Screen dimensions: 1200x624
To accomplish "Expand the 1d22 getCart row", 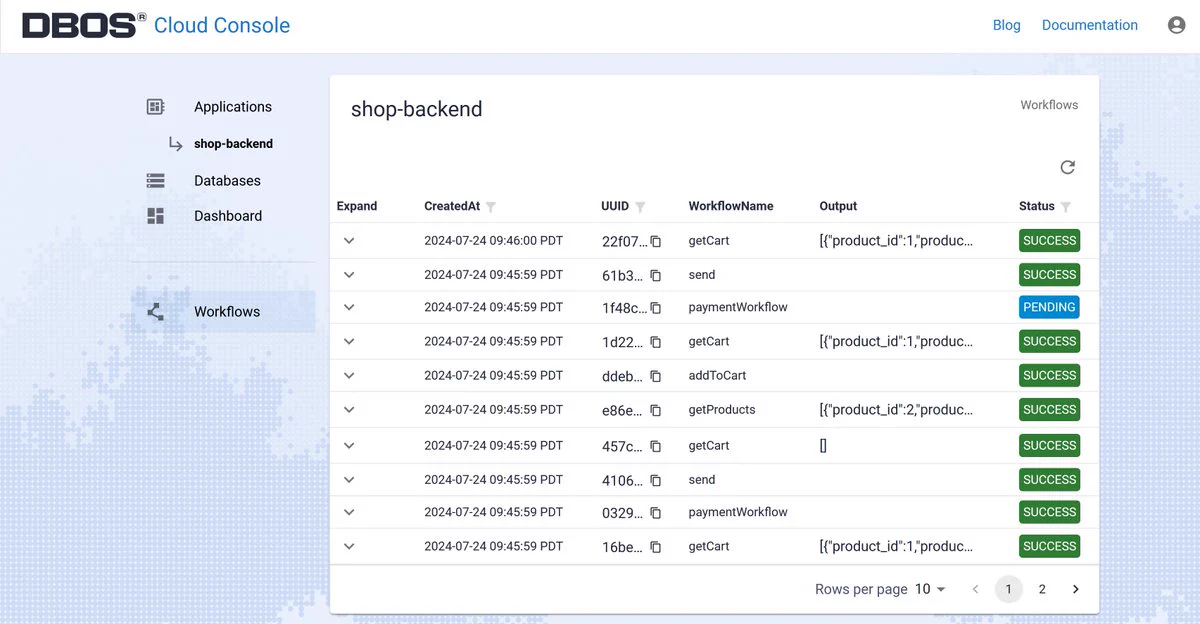I will click(x=349, y=341).
